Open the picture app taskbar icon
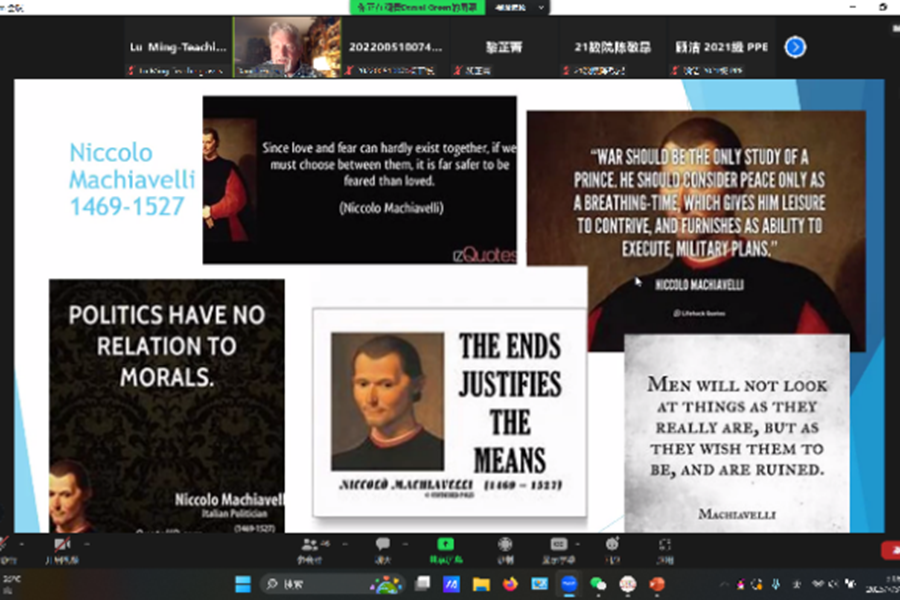Image resolution: width=900 pixels, height=600 pixels. [x=540, y=584]
